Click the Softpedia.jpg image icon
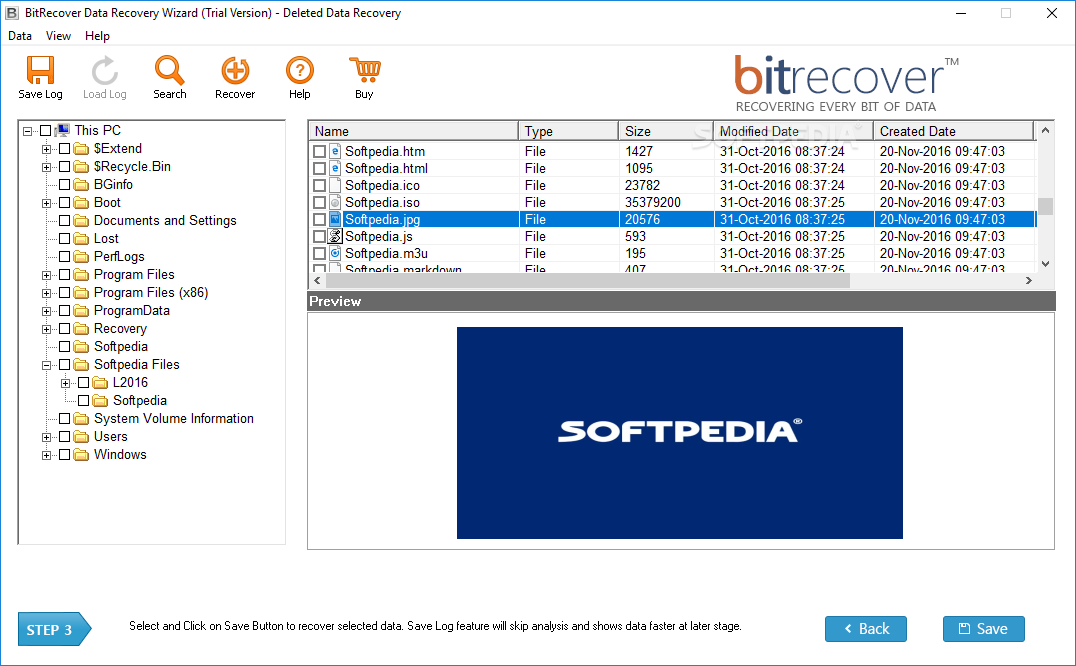 click(x=335, y=219)
